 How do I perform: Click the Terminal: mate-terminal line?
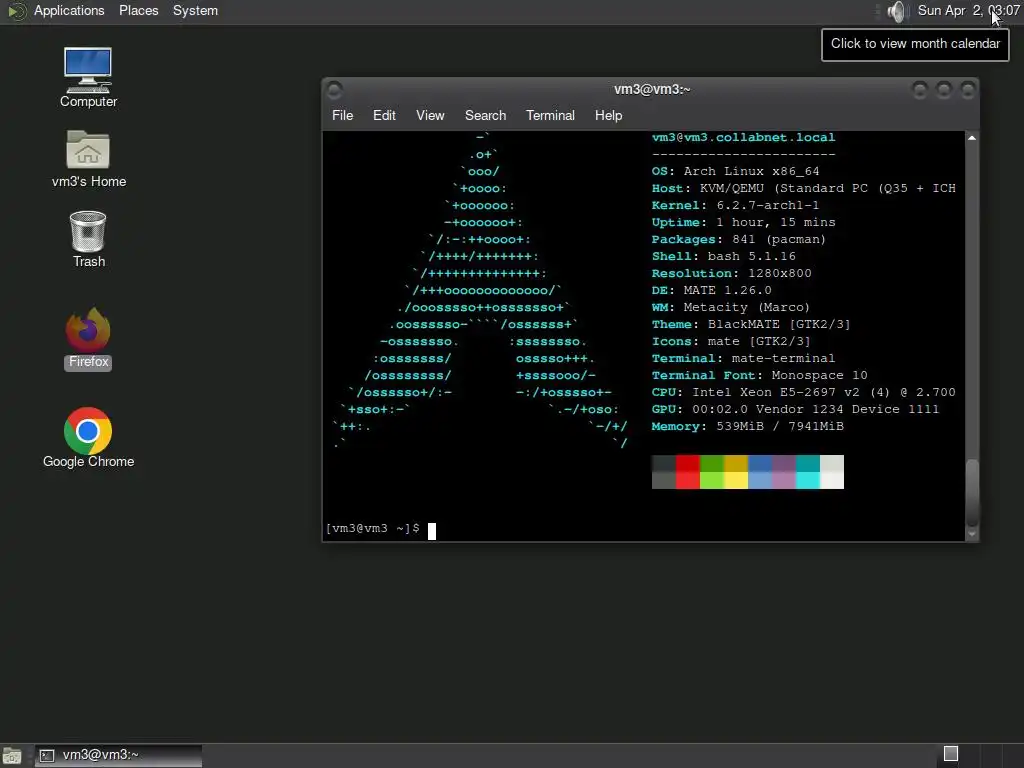click(743, 358)
